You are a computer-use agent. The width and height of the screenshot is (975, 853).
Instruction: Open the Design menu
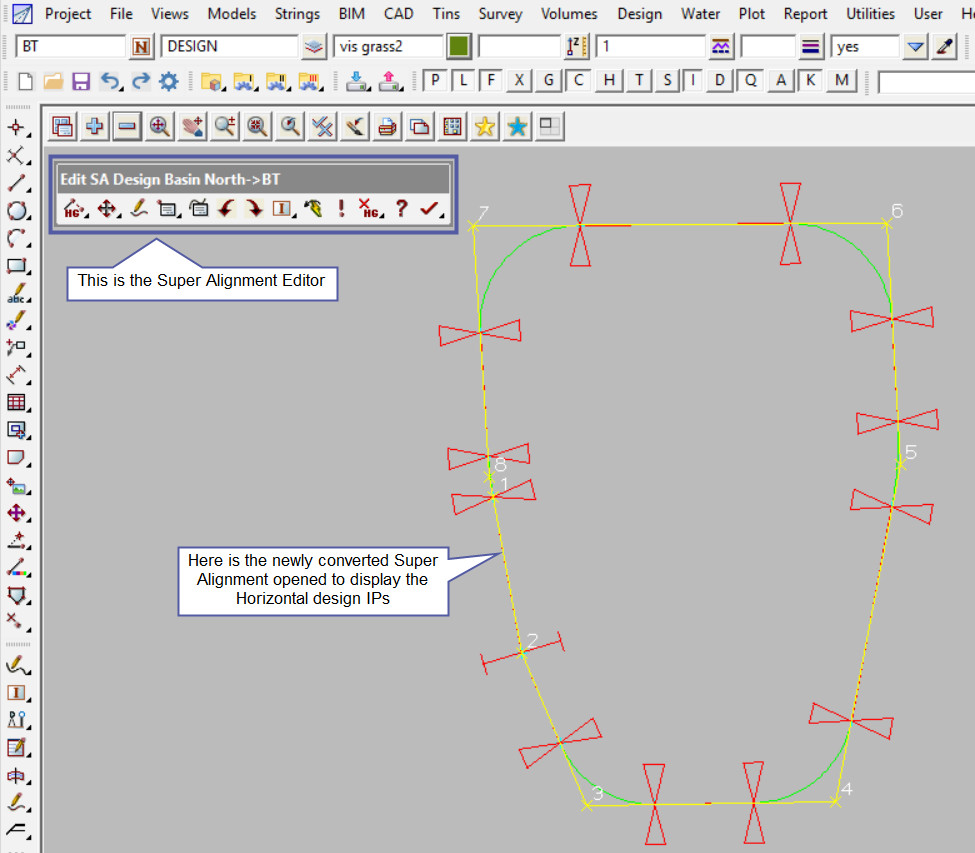tap(639, 14)
